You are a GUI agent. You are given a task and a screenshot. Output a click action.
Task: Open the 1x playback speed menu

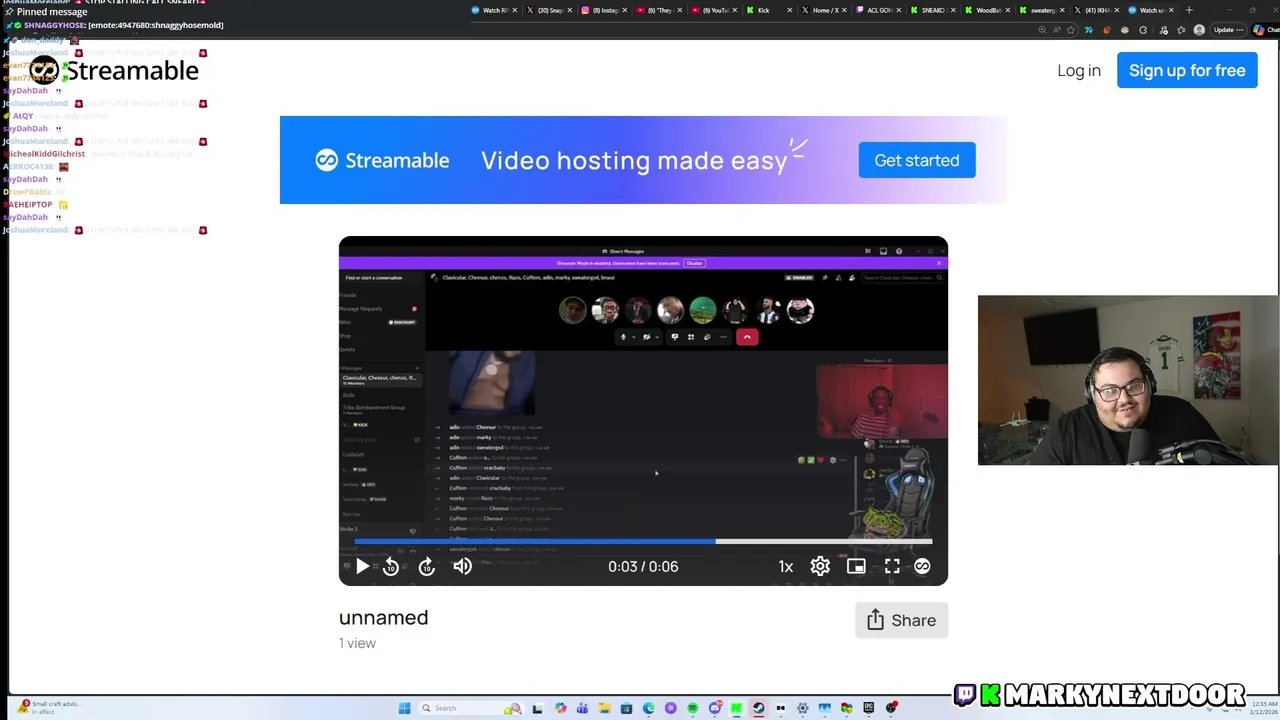pyautogui.click(x=786, y=567)
